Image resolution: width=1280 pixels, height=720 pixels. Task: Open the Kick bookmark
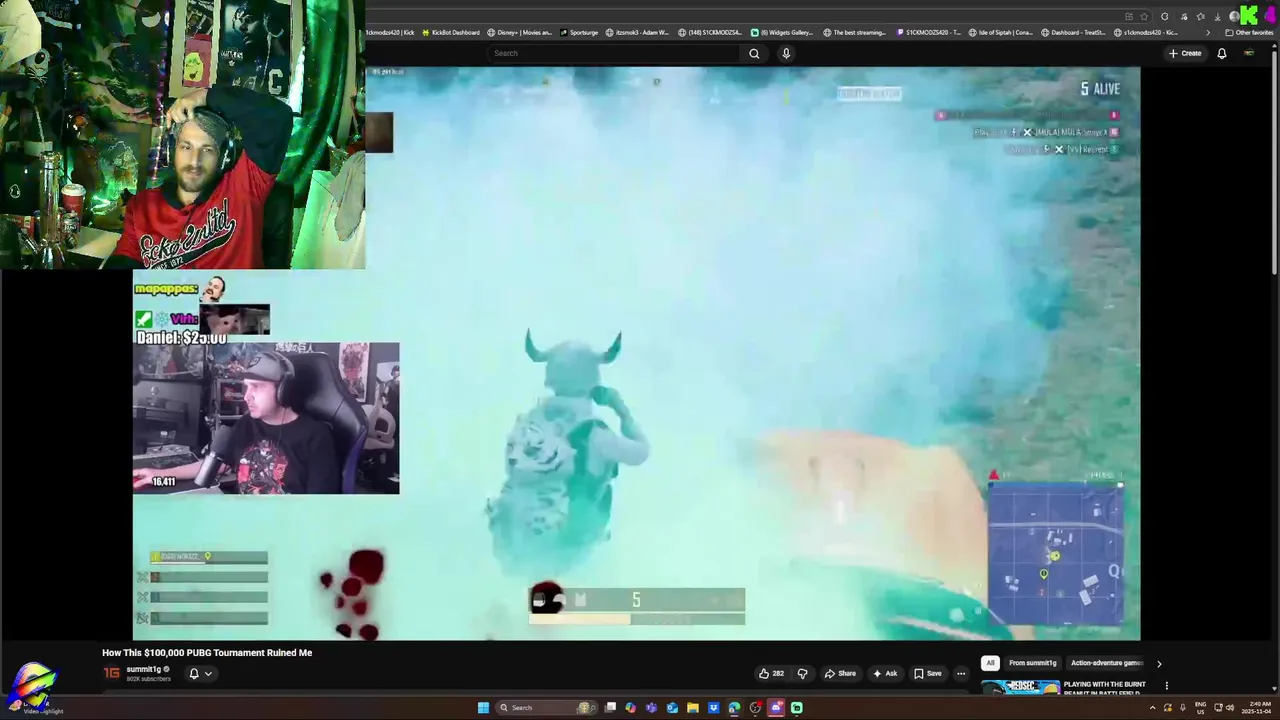389,32
